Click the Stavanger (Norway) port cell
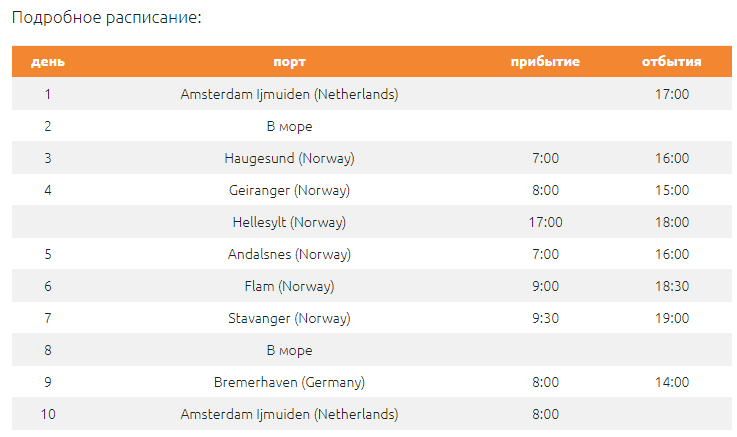This screenshot has width=737, height=437. [x=290, y=318]
